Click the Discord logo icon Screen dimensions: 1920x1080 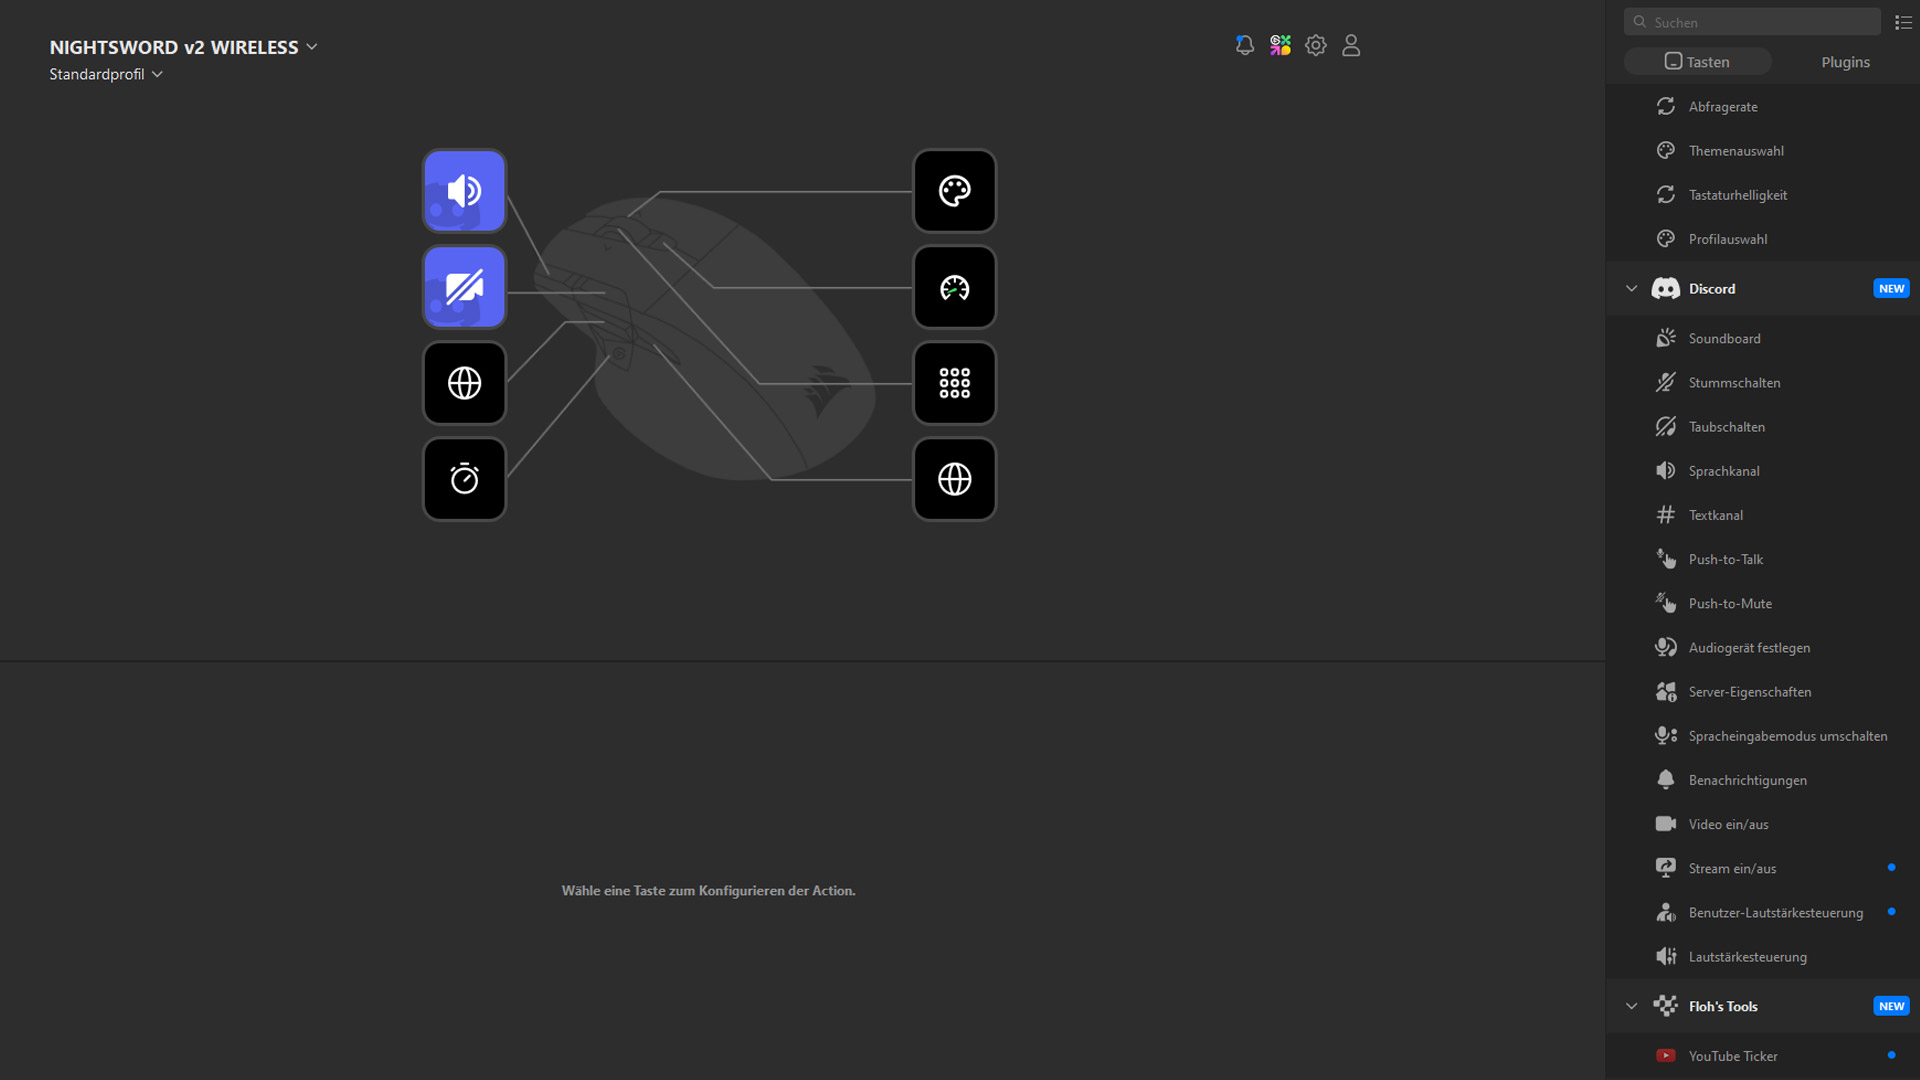coord(1665,289)
